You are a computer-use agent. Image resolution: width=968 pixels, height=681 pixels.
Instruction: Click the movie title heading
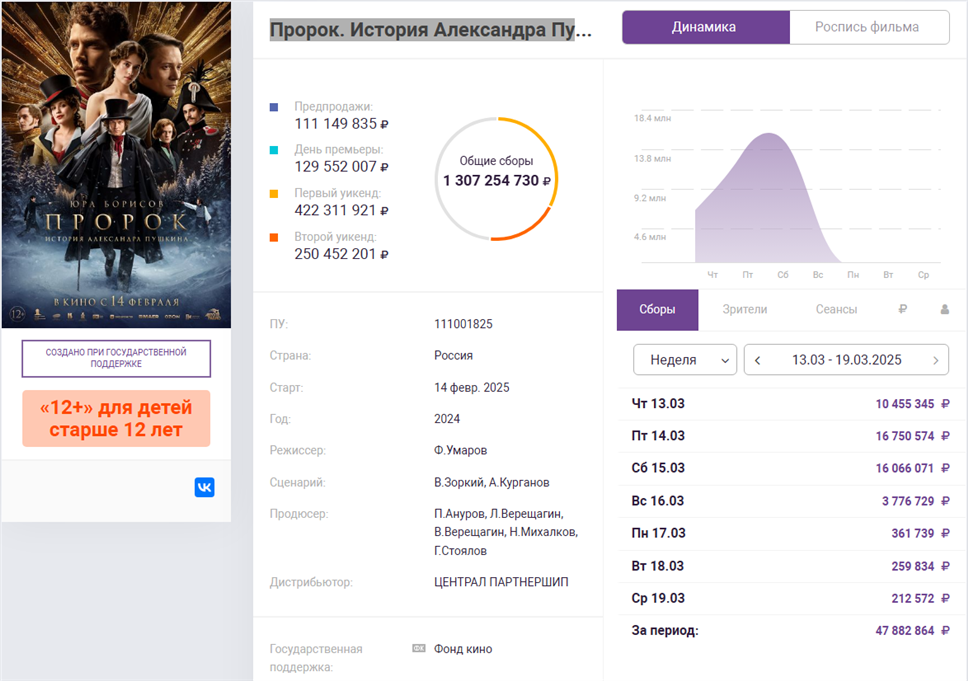pos(430,30)
